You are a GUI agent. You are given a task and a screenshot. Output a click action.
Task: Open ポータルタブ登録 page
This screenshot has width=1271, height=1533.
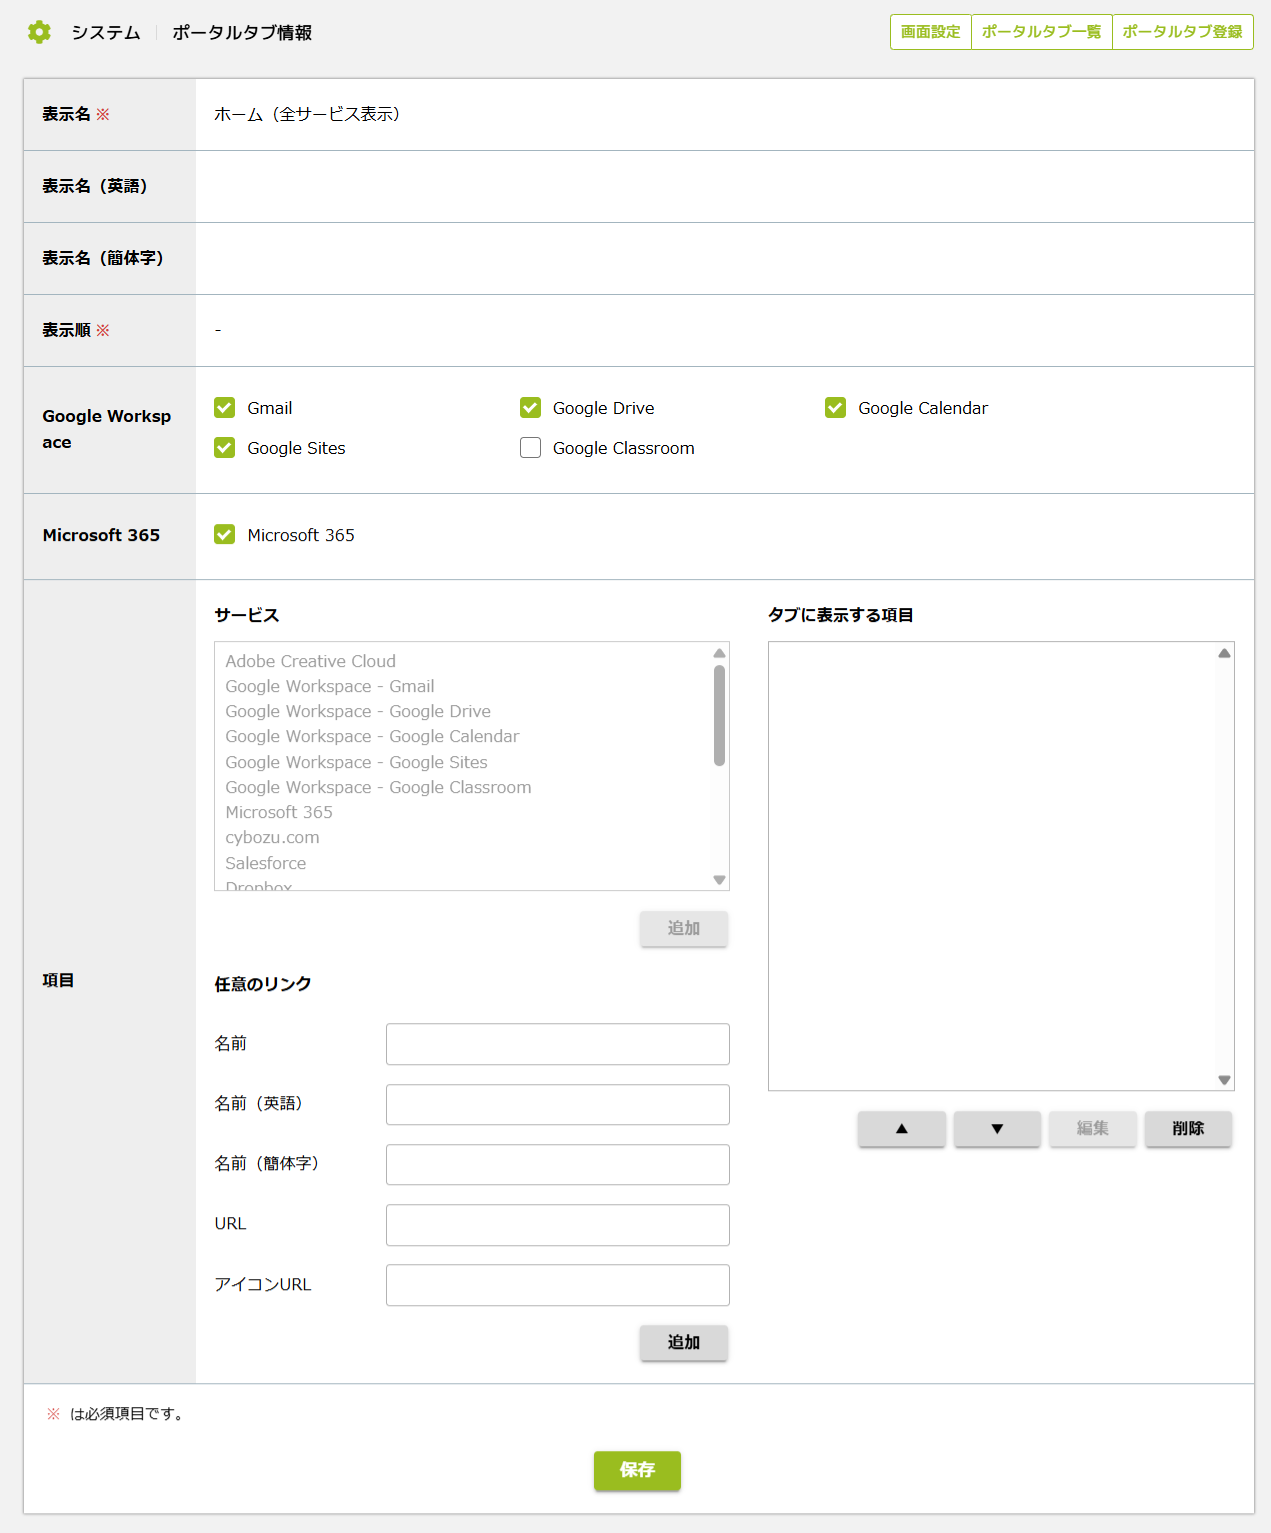(x=1183, y=32)
